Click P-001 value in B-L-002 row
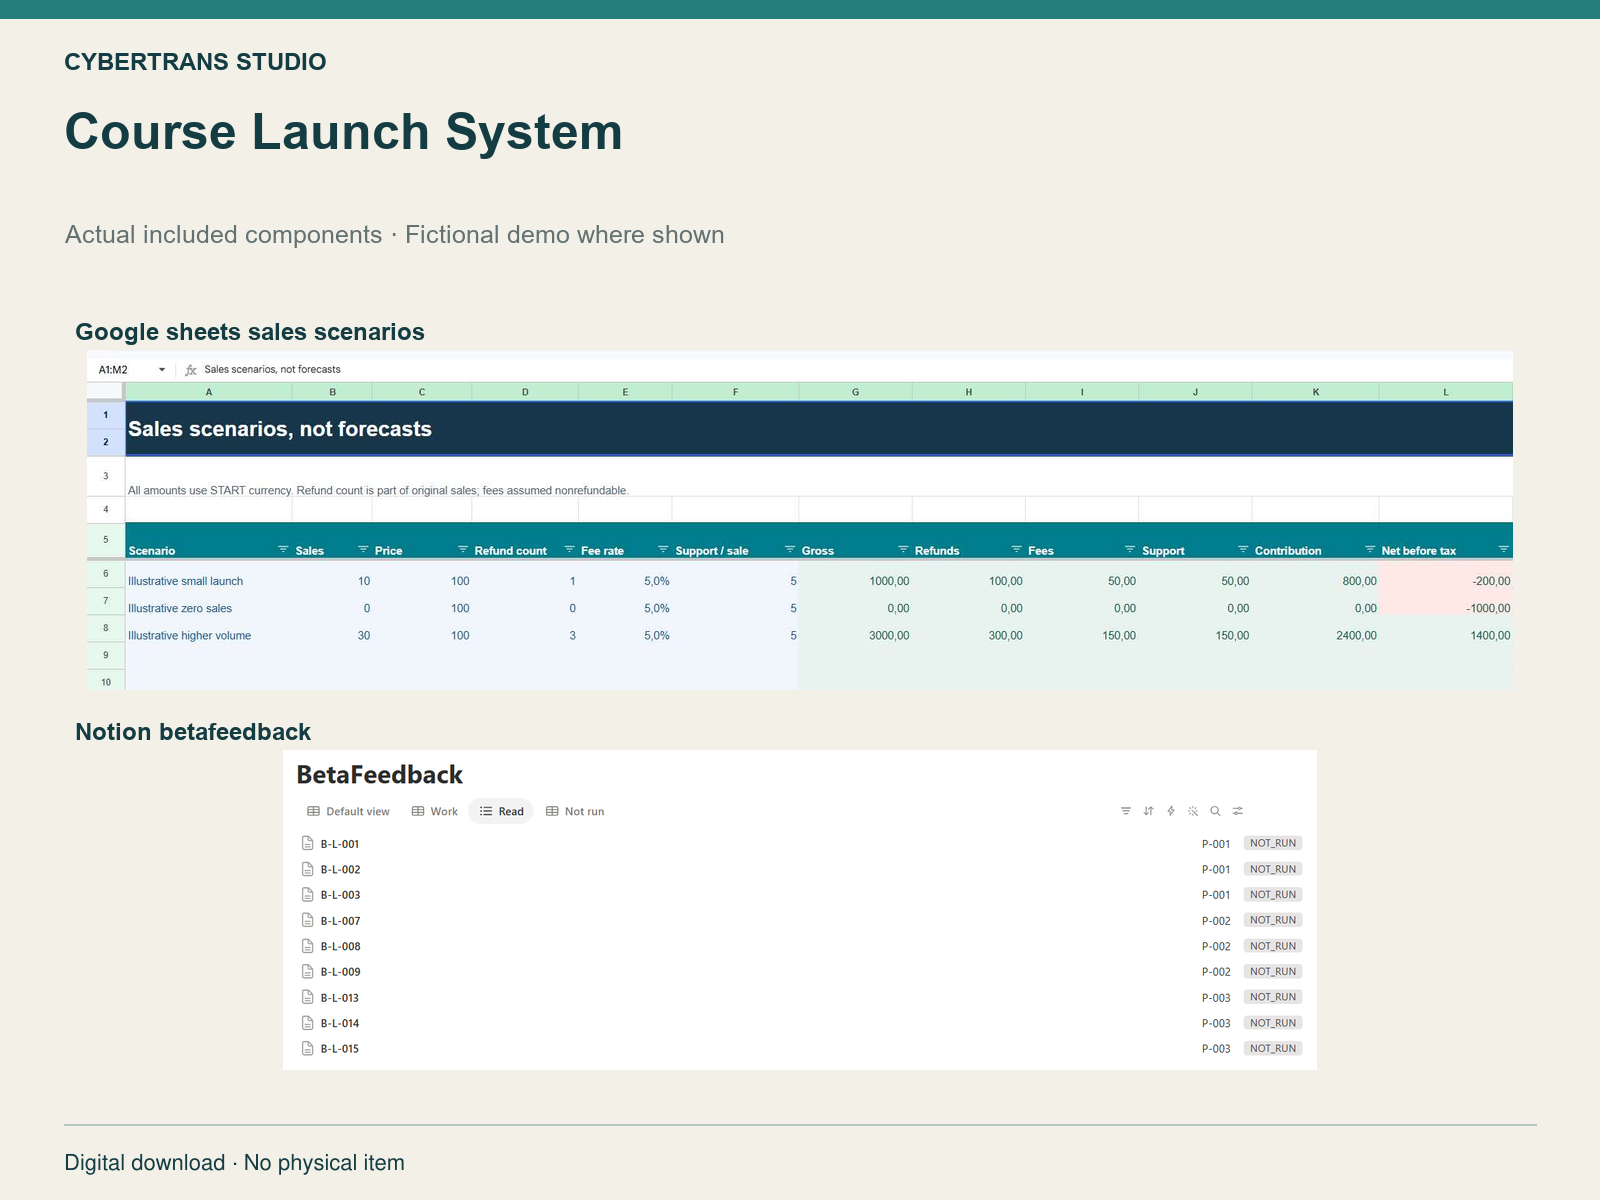This screenshot has height=1200, width=1600. click(1216, 870)
